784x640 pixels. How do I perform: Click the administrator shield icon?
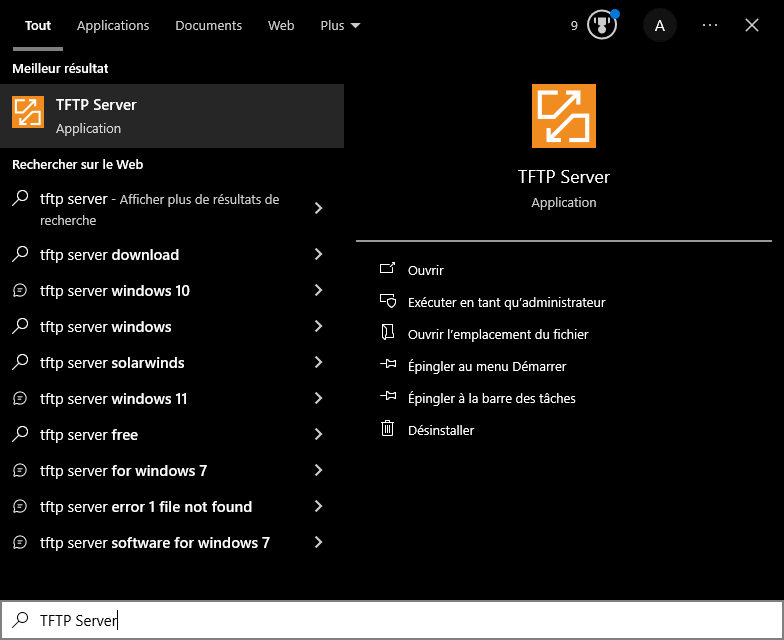[x=388, y=302]
